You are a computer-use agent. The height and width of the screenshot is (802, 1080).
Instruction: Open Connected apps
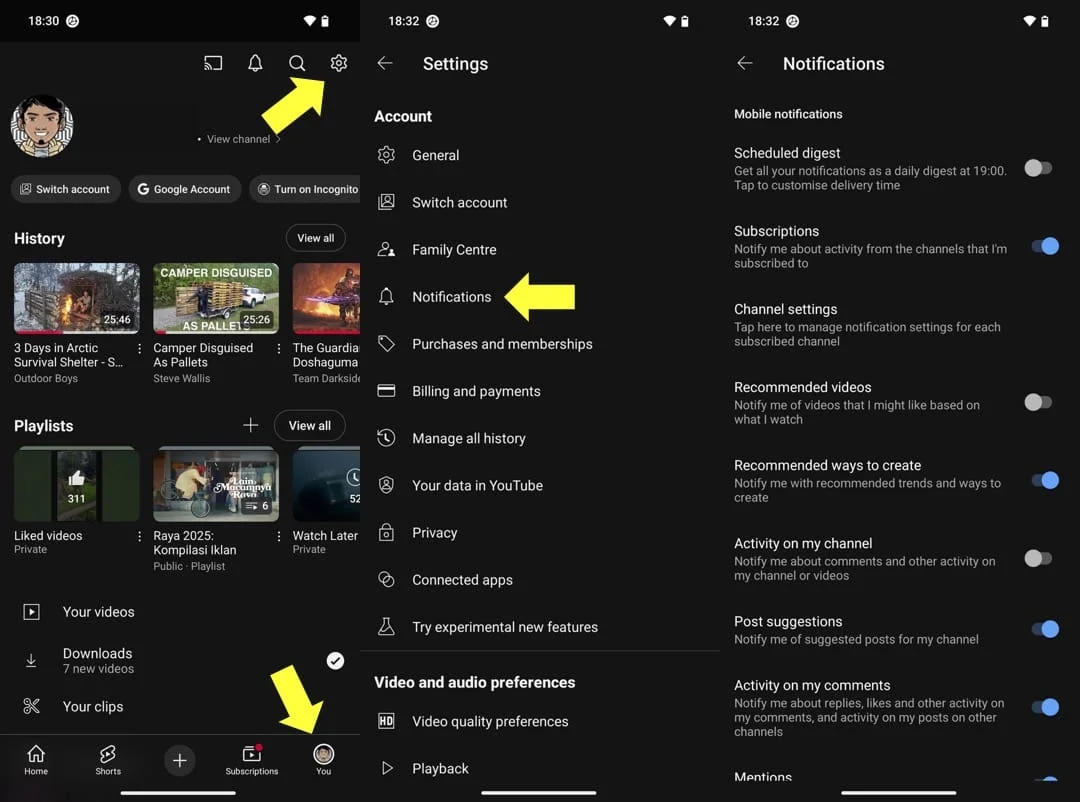point(540,579)
